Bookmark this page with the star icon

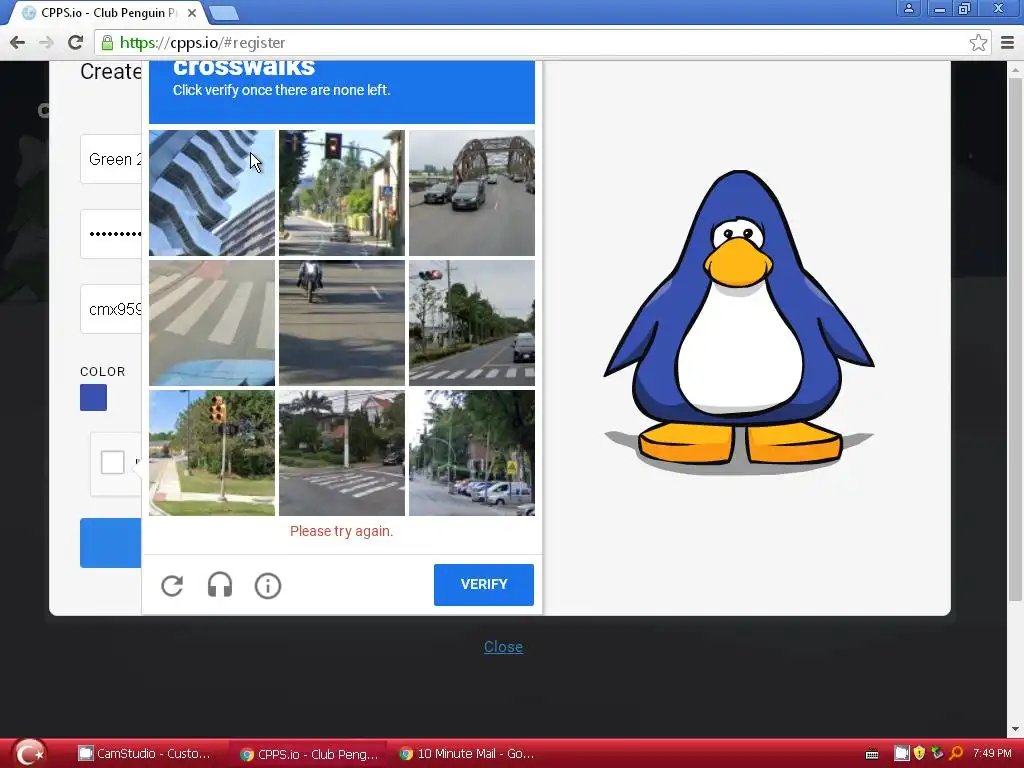click(978, 43)
